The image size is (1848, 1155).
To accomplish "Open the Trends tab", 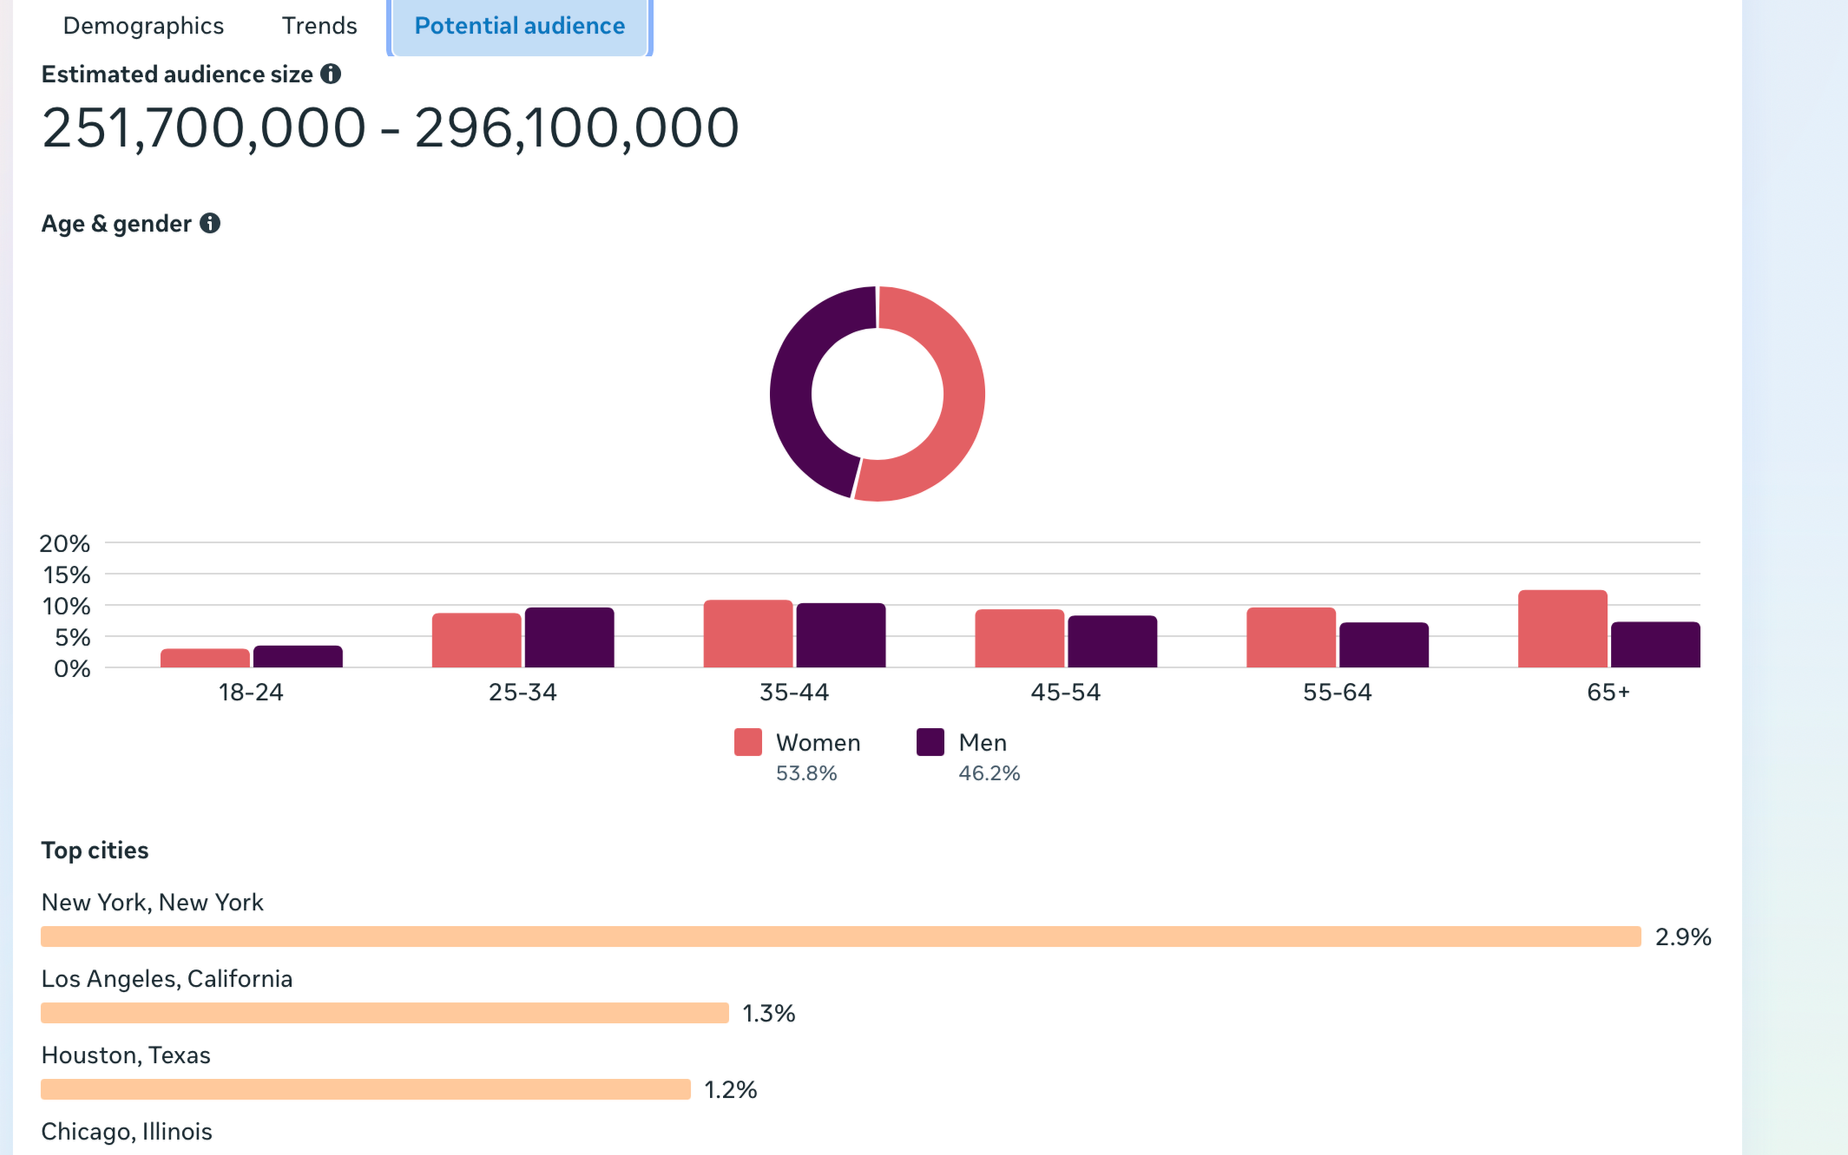I will (x=319, y=26).
